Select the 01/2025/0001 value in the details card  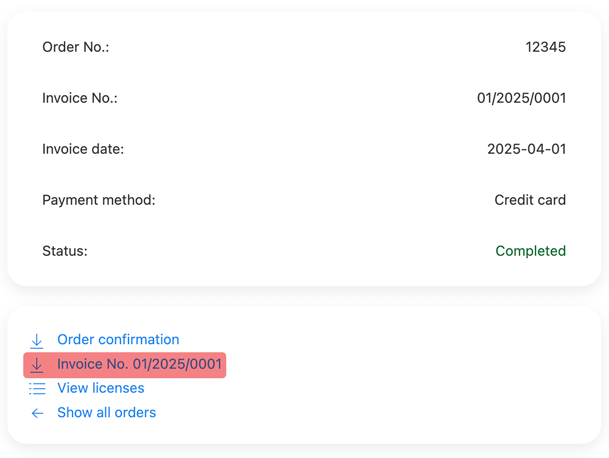click(521, 98)
